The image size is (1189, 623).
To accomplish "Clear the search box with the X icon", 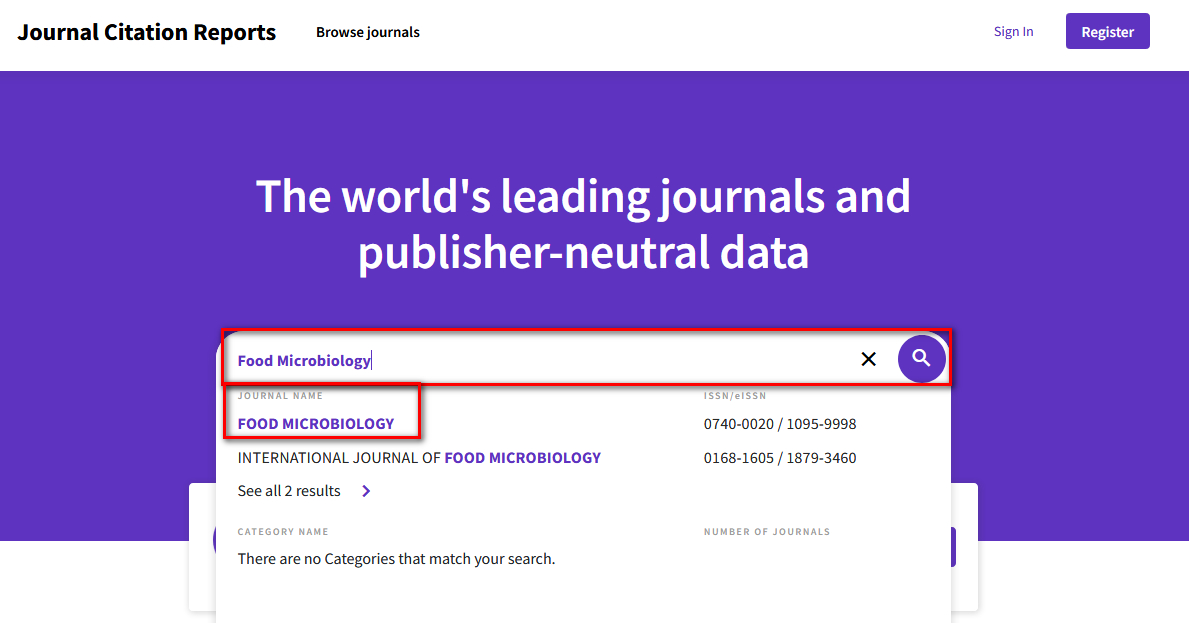I will (x=869, y=359).
